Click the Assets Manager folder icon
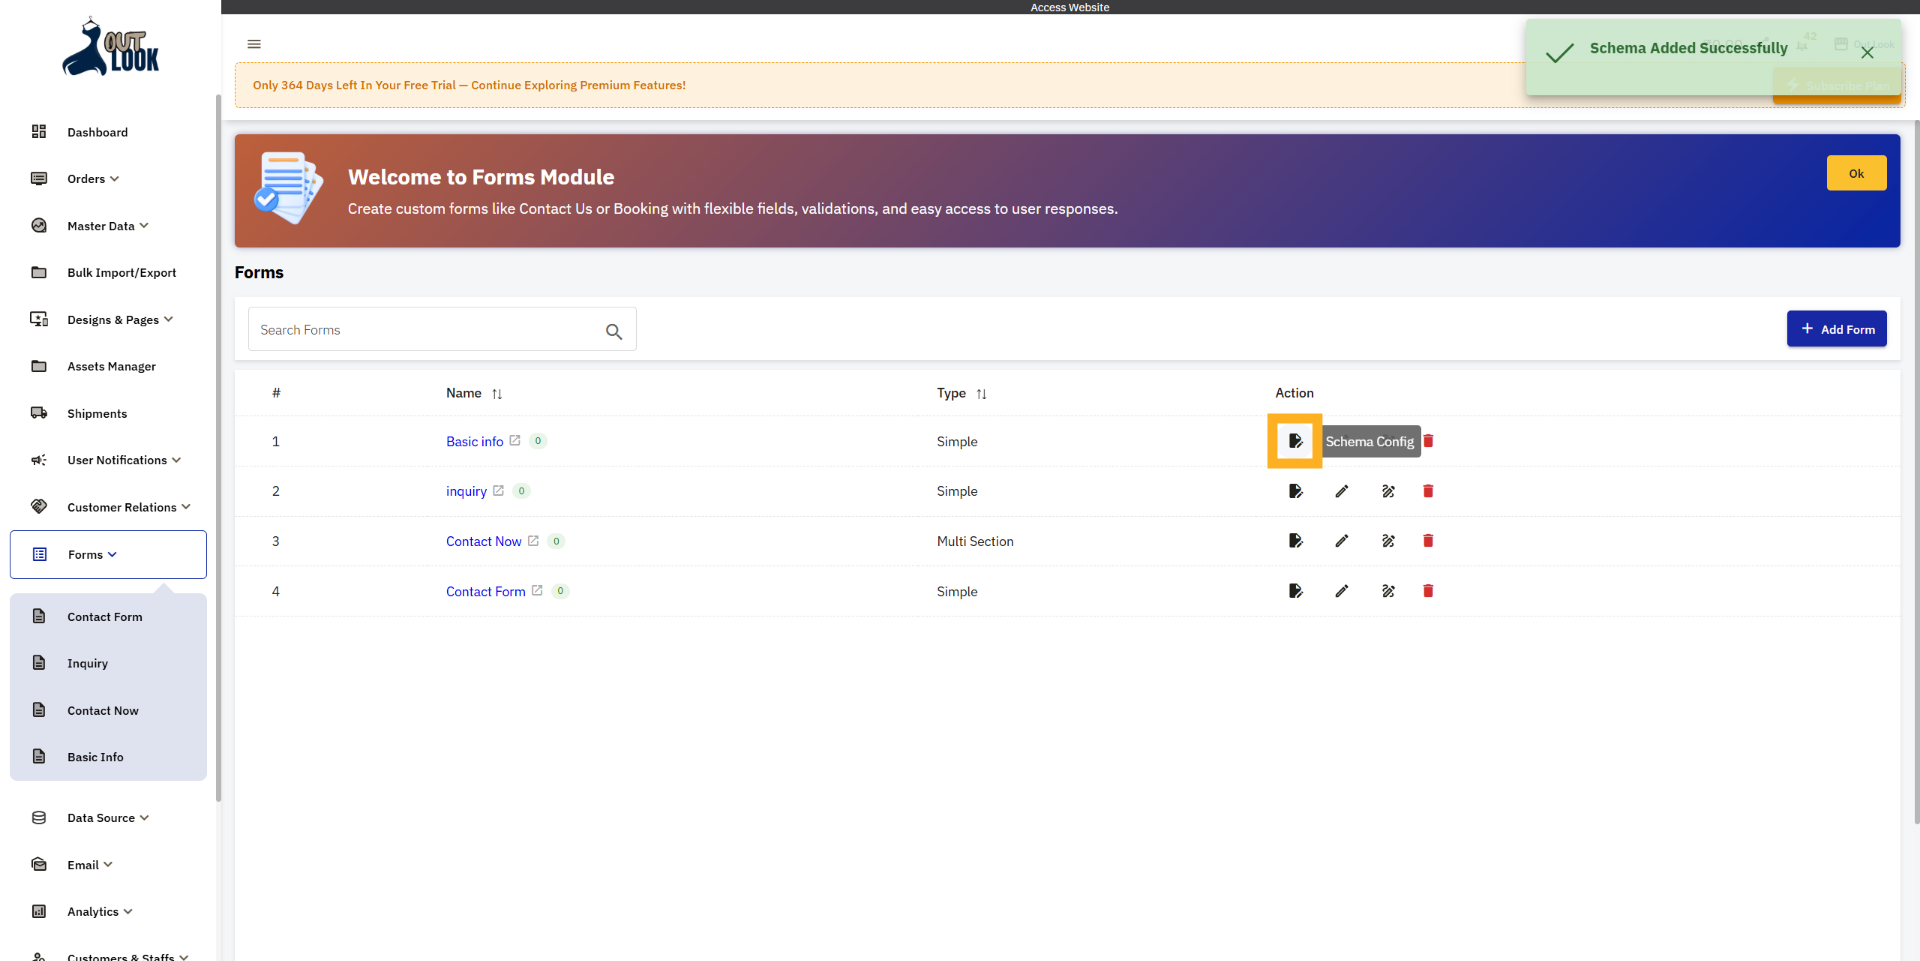The width and height of the screenshot is (1920, 961). coord(39,366)
